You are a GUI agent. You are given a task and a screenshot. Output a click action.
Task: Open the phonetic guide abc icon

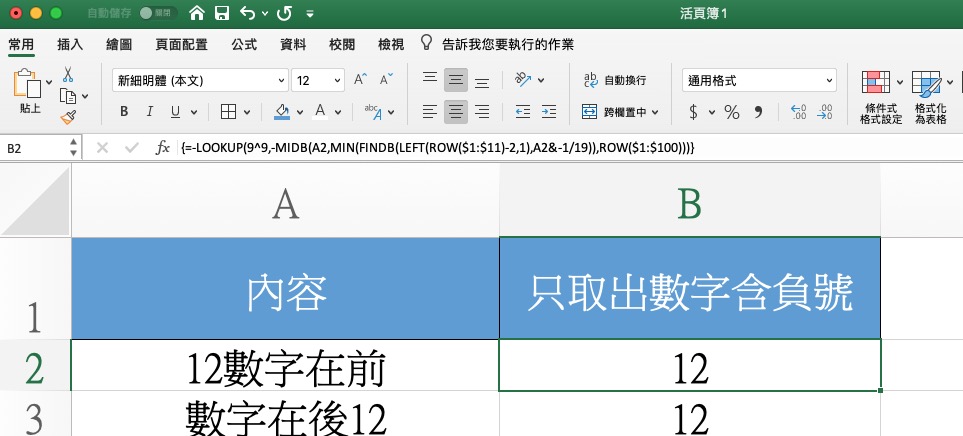[x=373, y=112]
